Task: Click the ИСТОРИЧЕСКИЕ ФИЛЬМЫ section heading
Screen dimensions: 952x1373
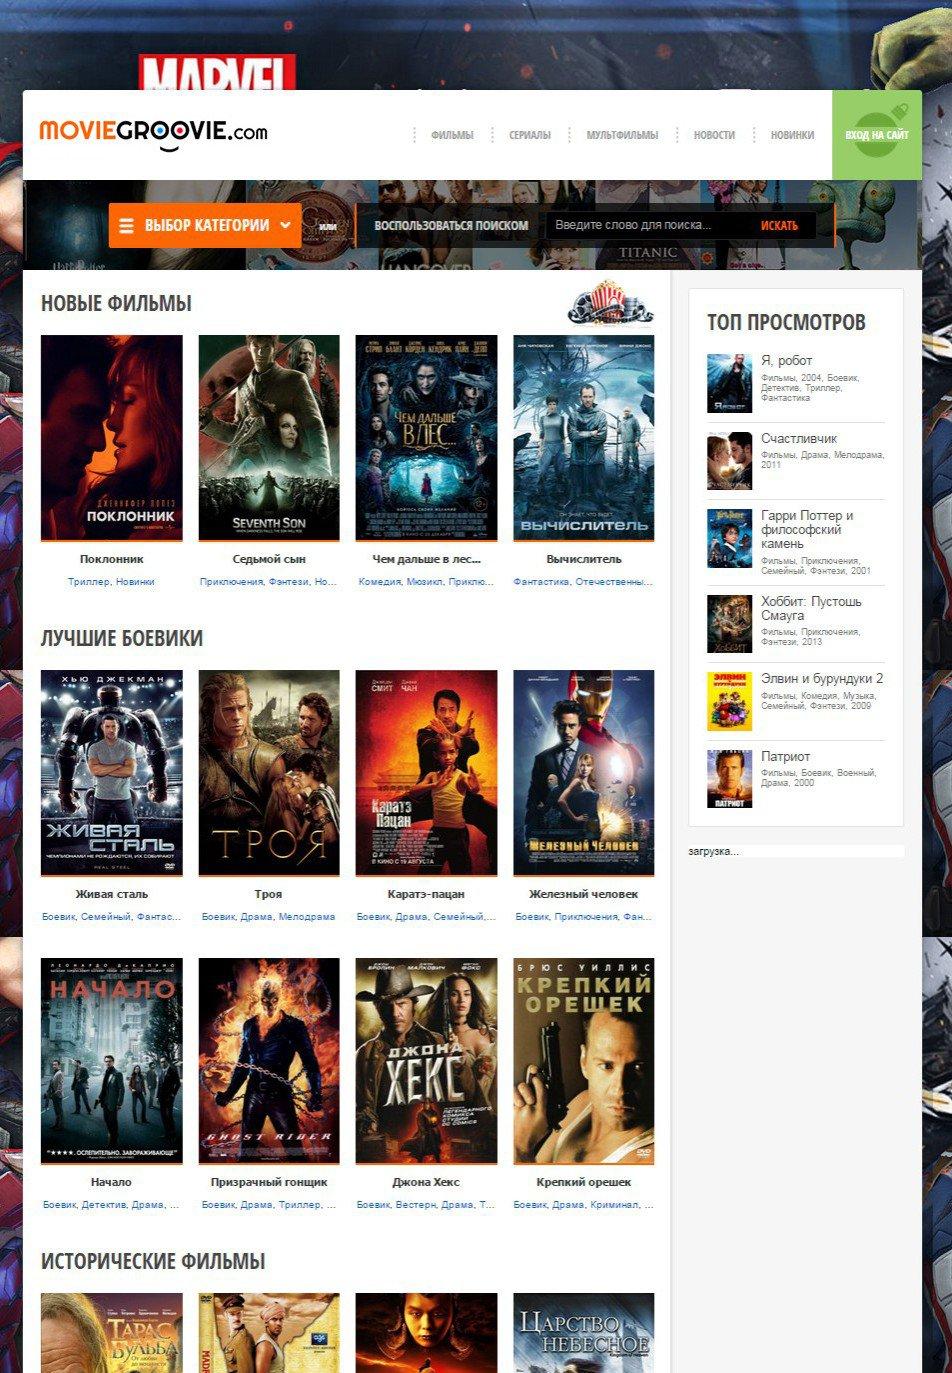Action: [153, 1261]
